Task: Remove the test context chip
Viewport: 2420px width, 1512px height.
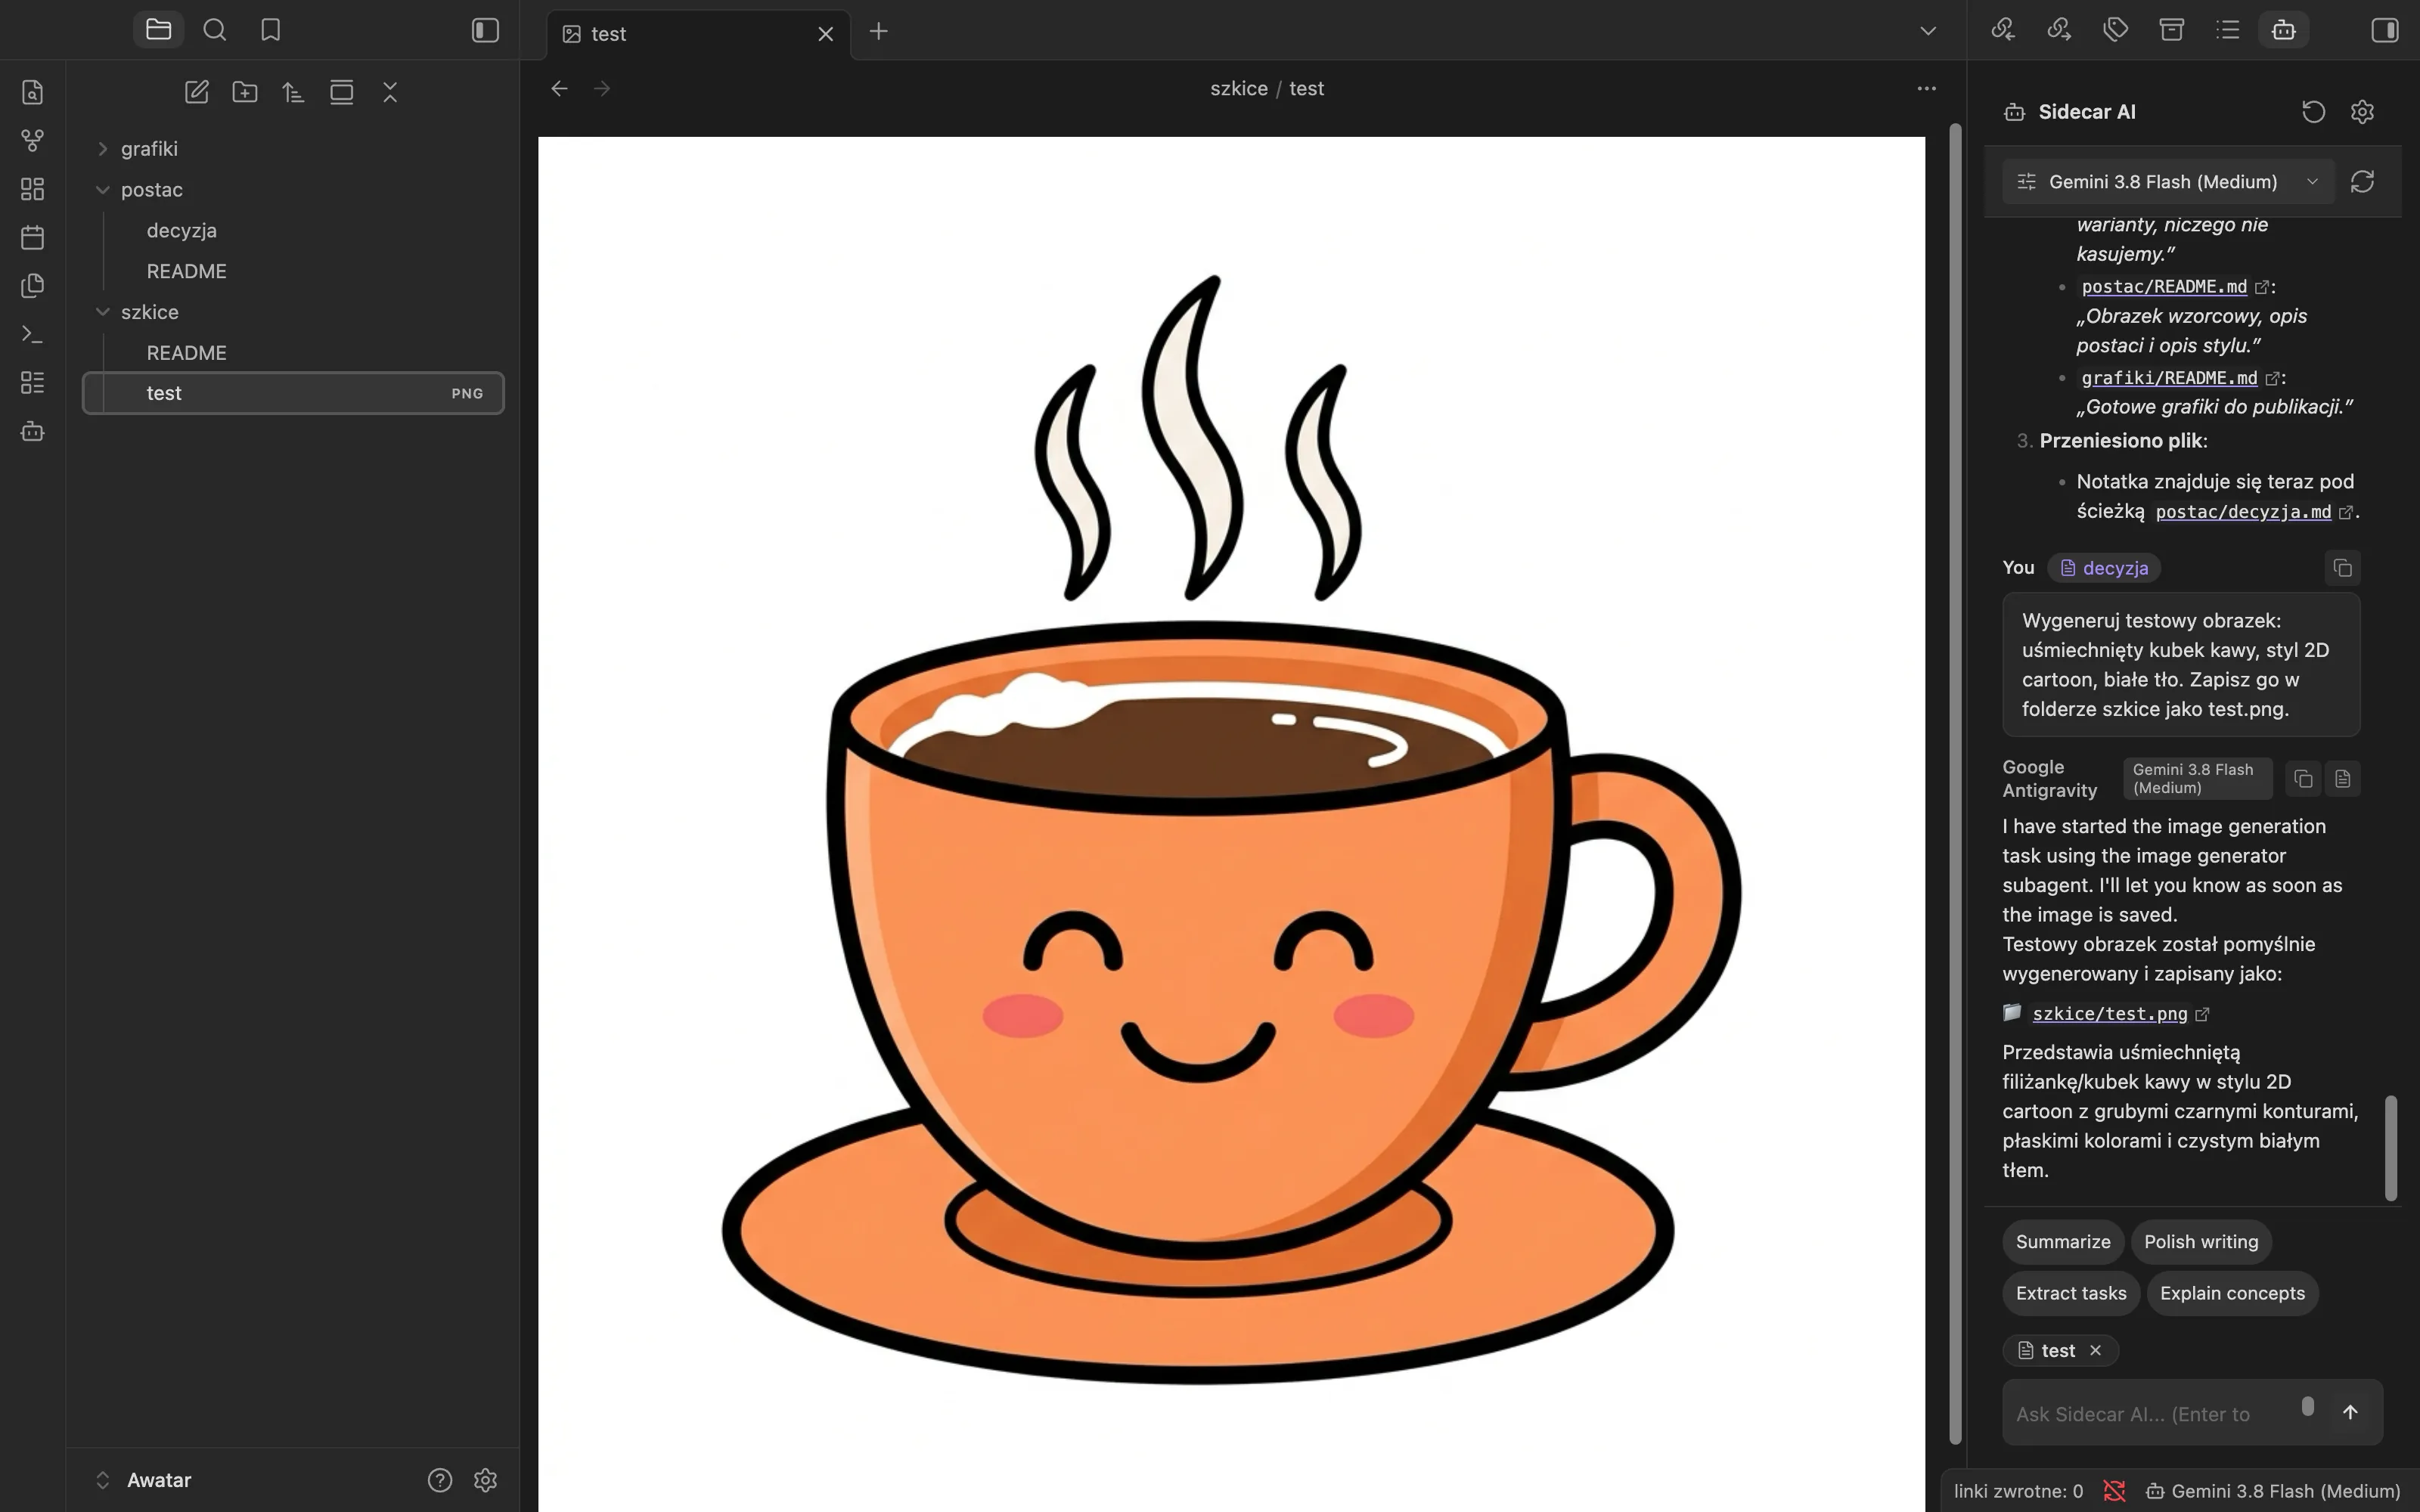Action: point(2095,1350)
